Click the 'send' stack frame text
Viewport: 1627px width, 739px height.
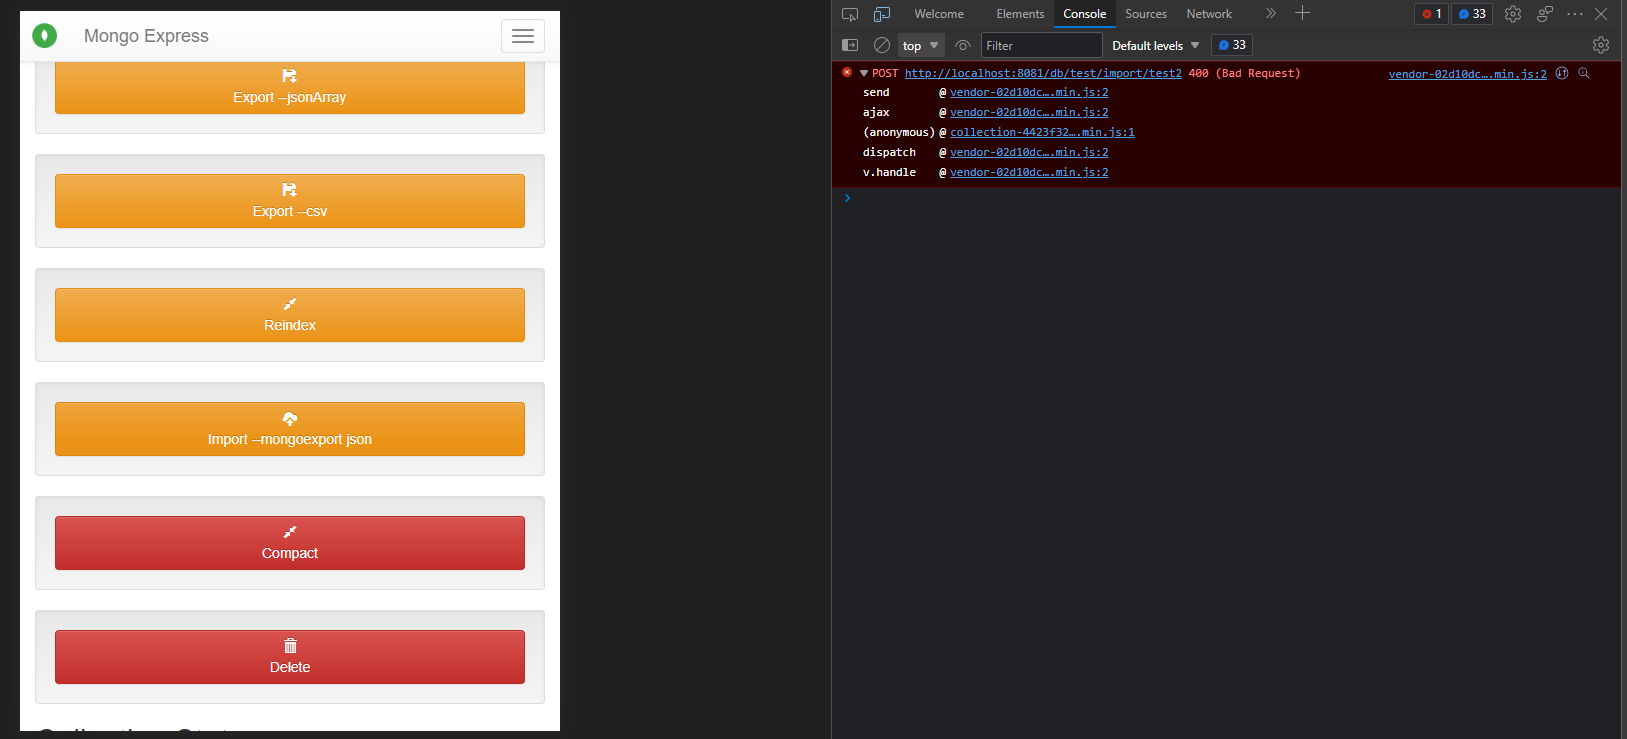click(876, 92)
